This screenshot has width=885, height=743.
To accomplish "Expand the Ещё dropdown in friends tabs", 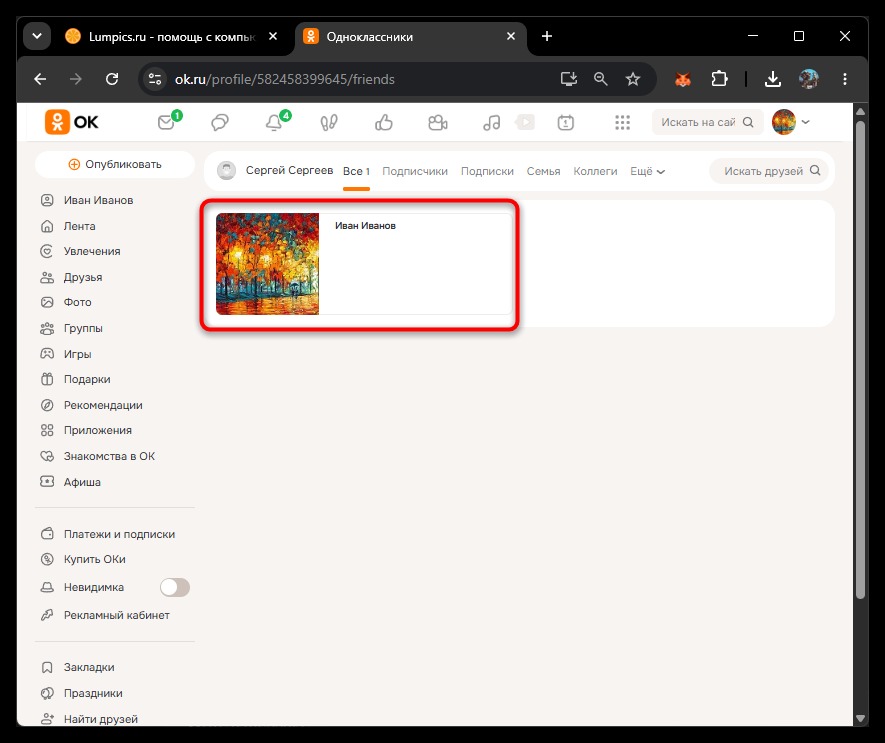I will [647, 171].
